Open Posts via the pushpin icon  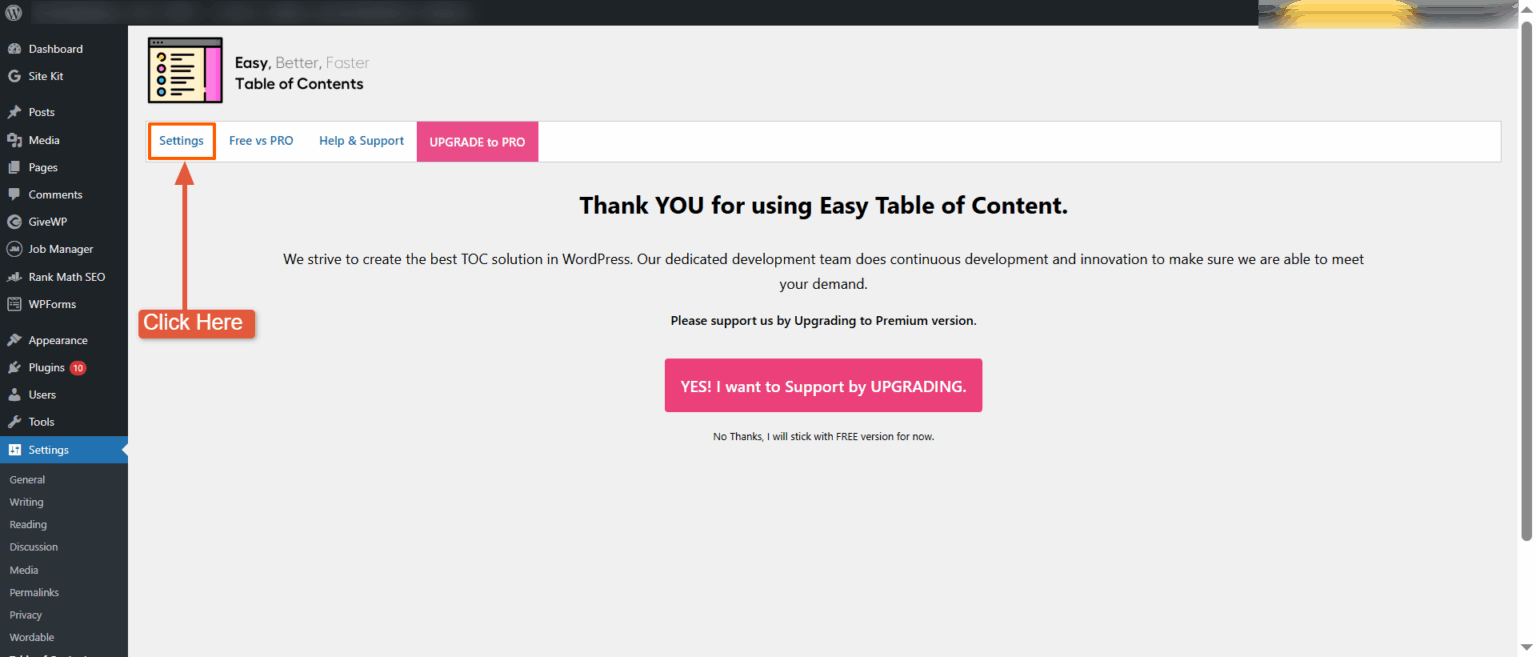(14, 113)
